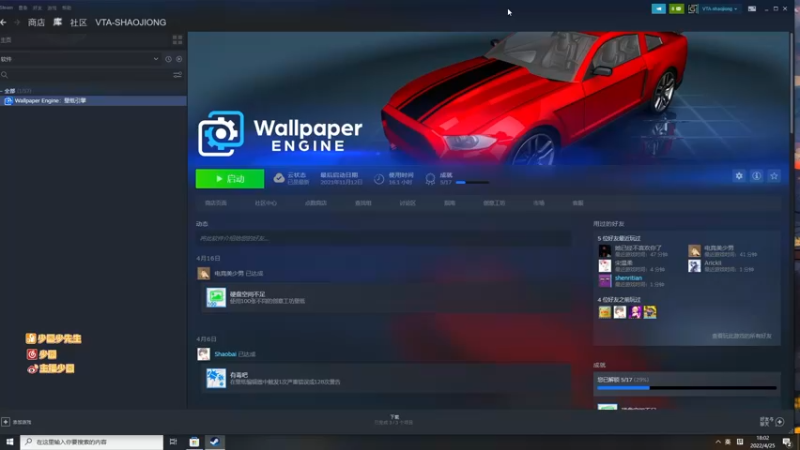Viewport: 800px width, 450px height.
Task: Open the Windows notification center icon
Action: pyautogui.click(x=787, y=442)
